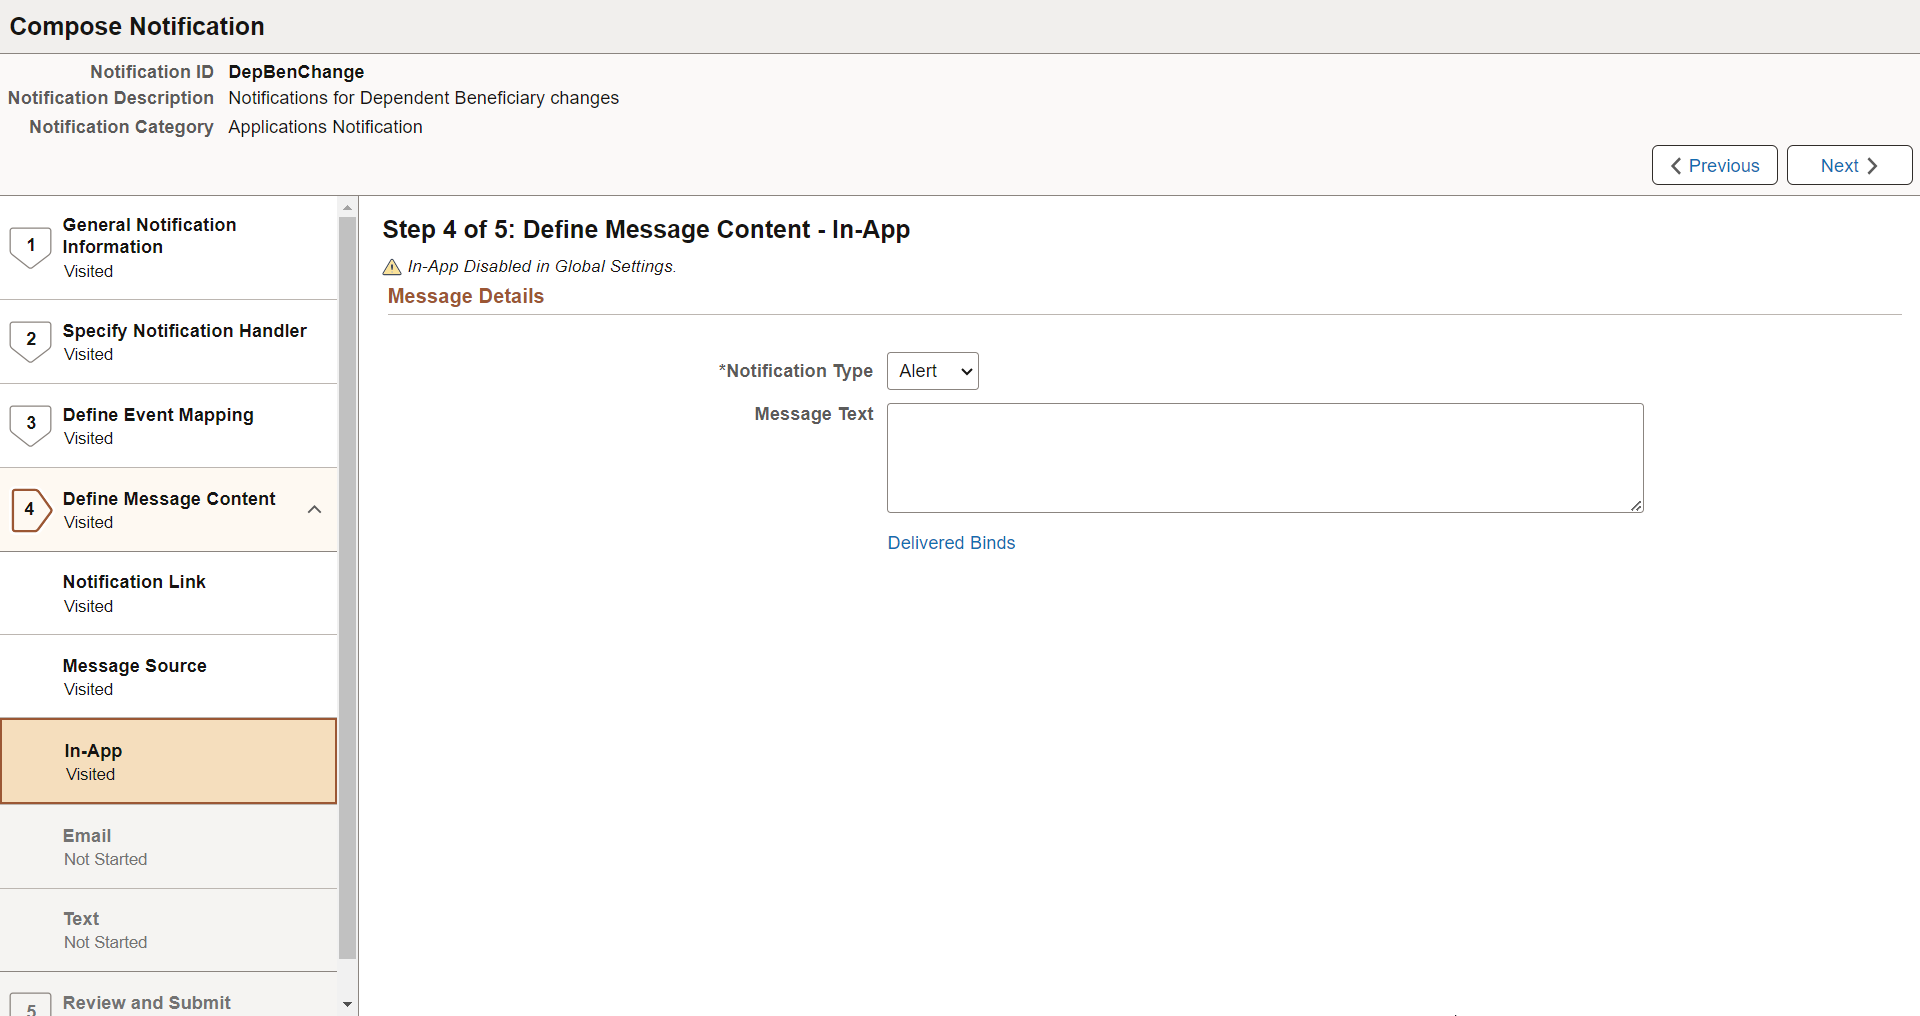Click the step 3 number badge
The height and width of the screenshot is (1016, 1920).
point(31,424)
